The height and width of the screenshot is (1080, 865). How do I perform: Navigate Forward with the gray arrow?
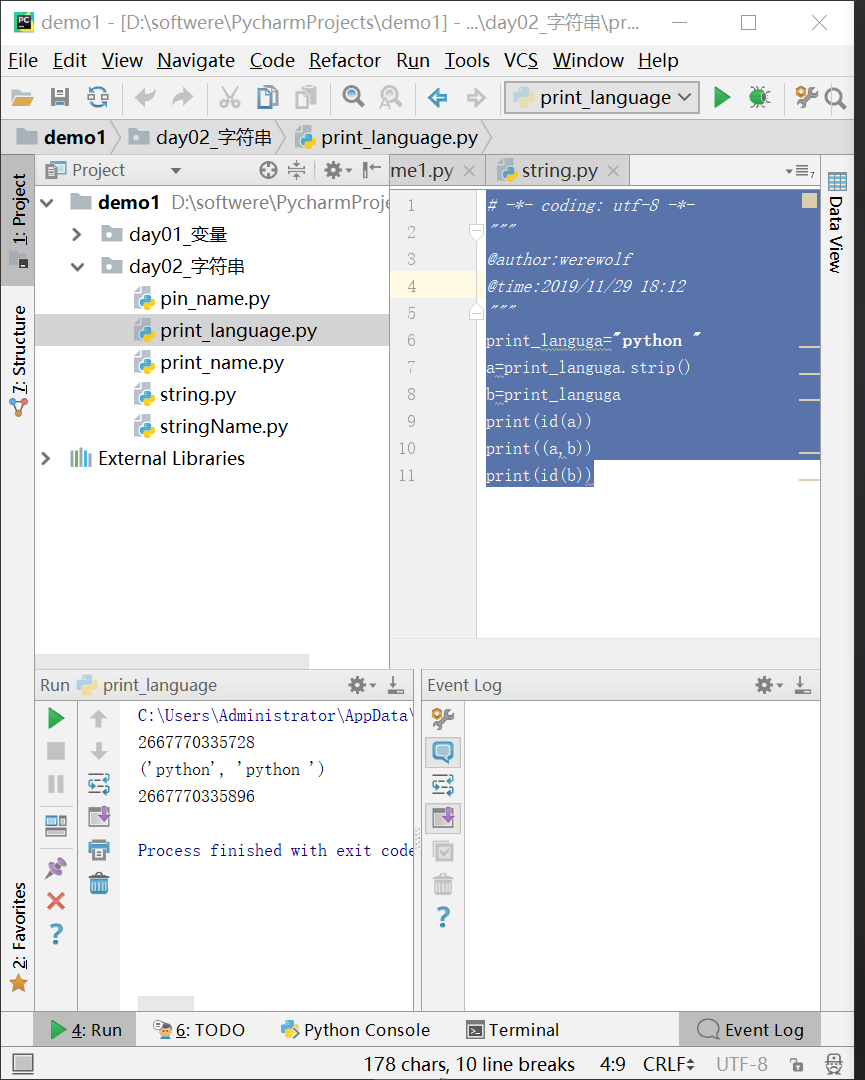476,97
